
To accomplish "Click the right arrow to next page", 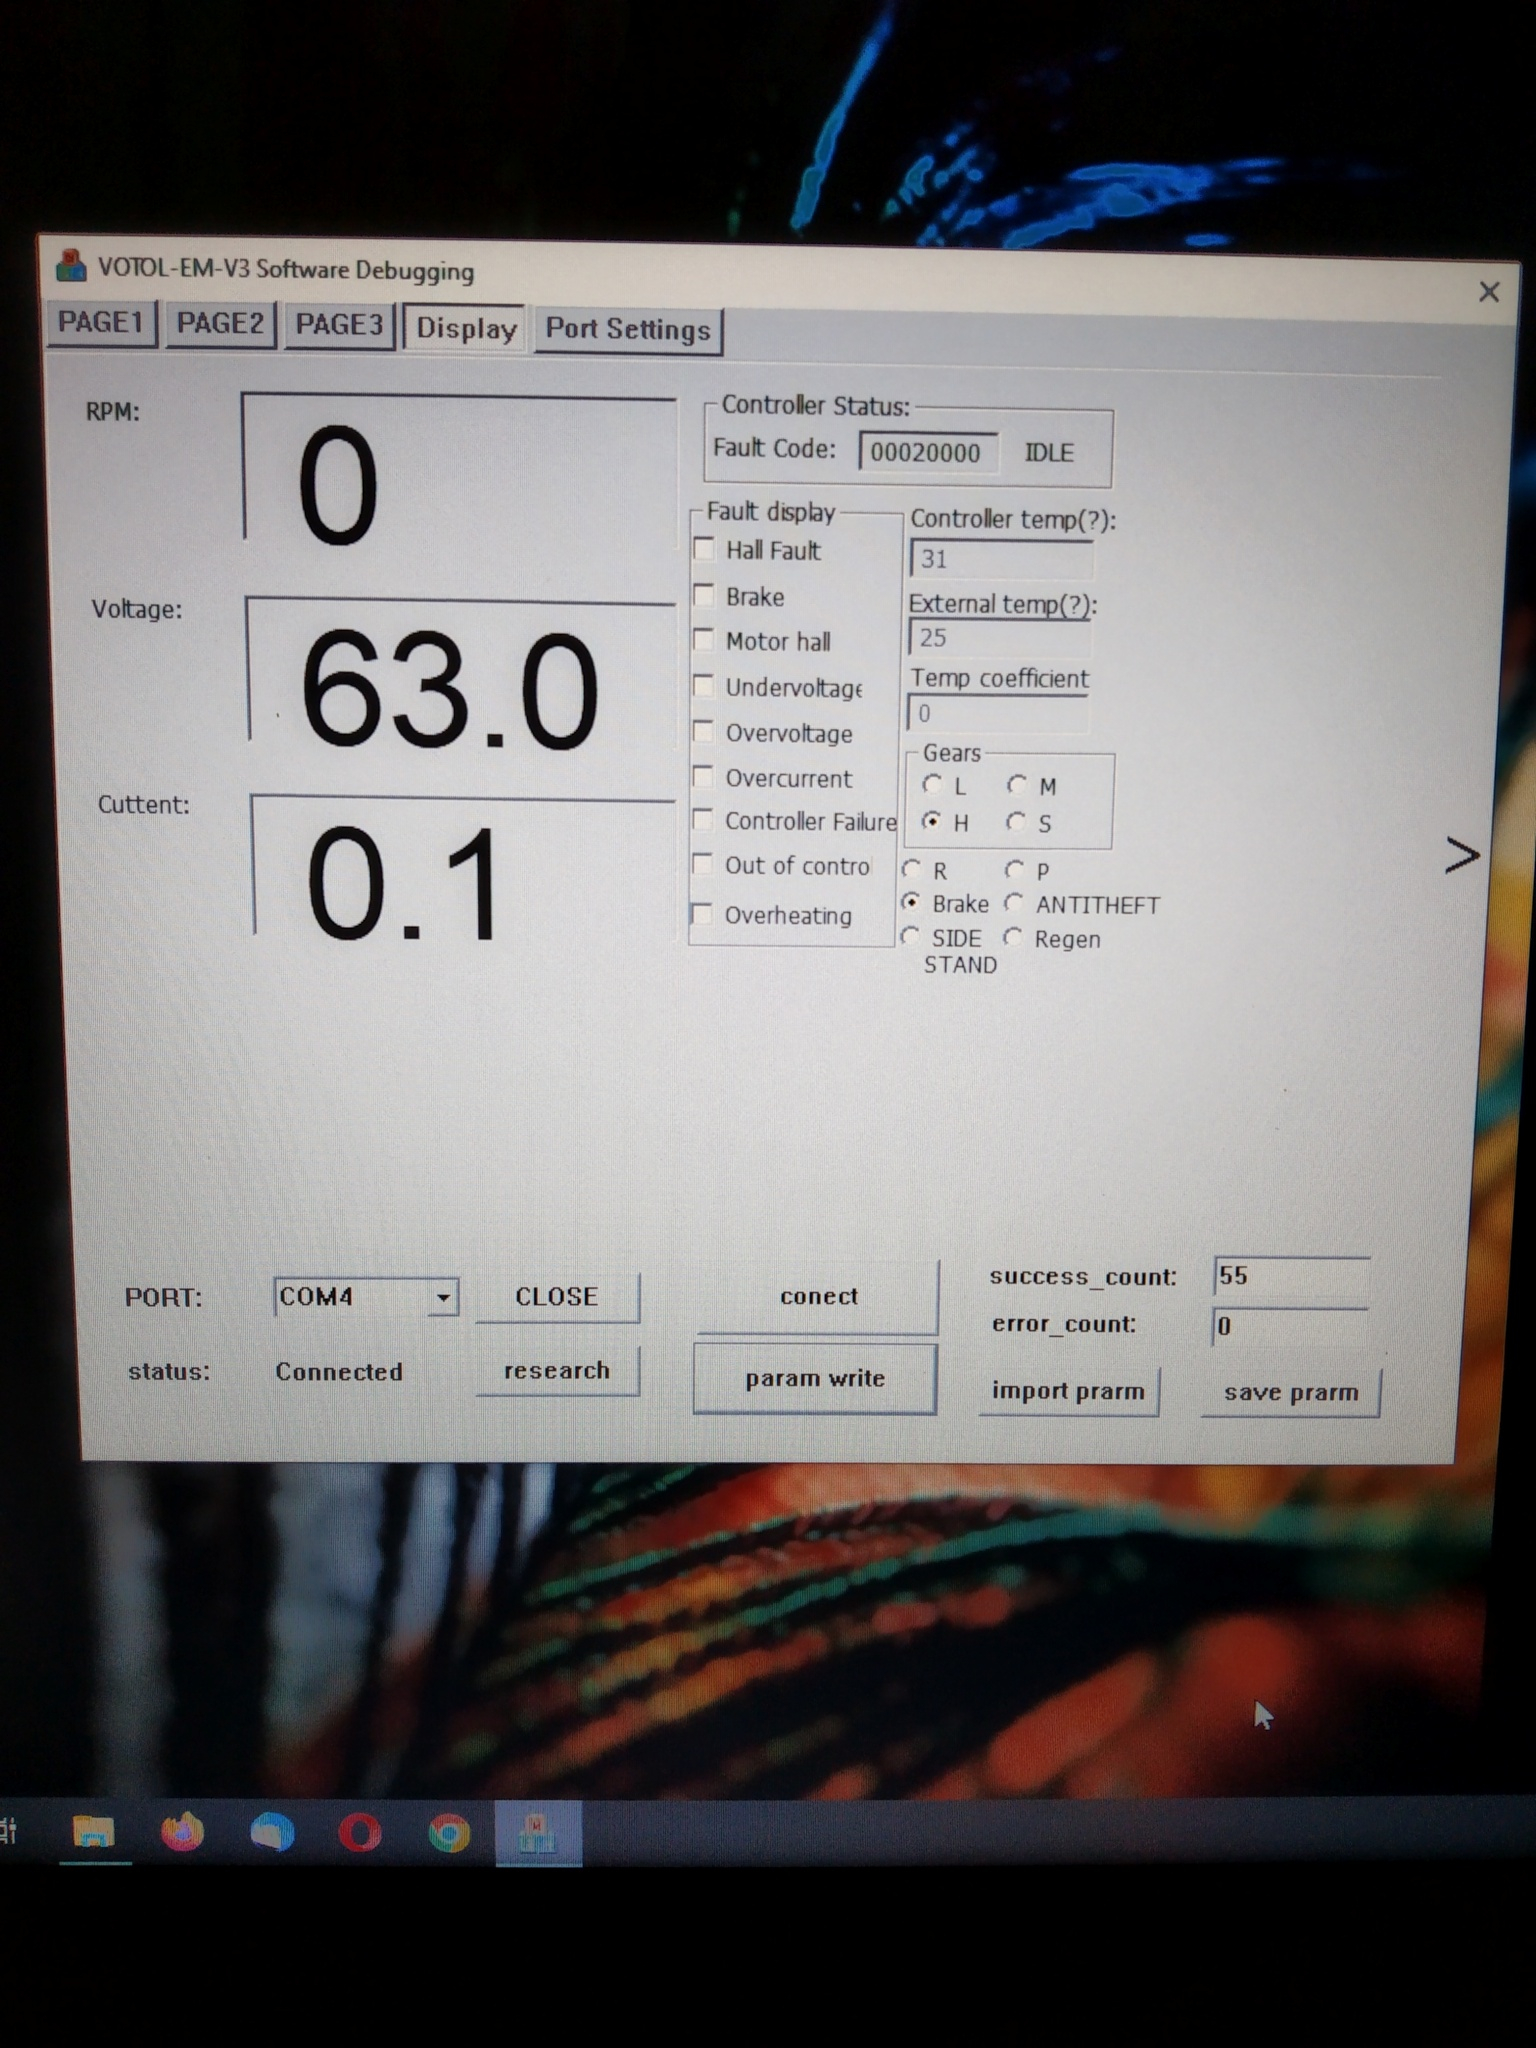I will 1461,855.
